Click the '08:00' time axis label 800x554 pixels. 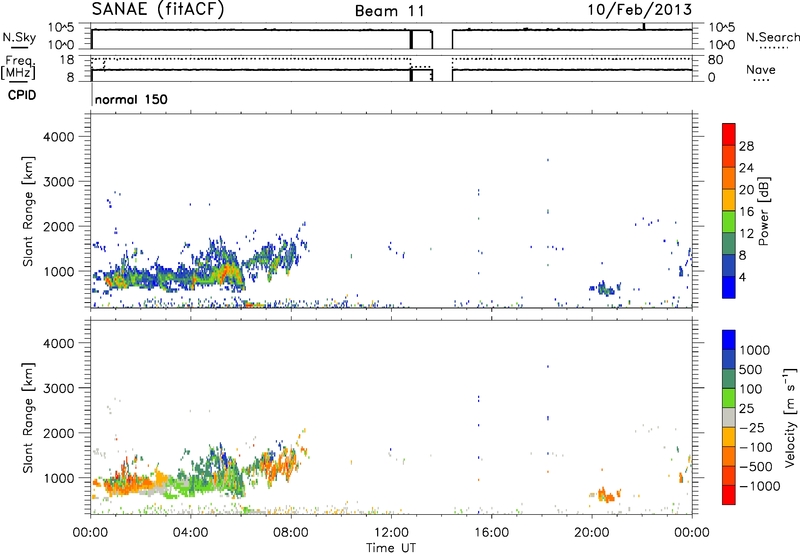tap(291, 533)
